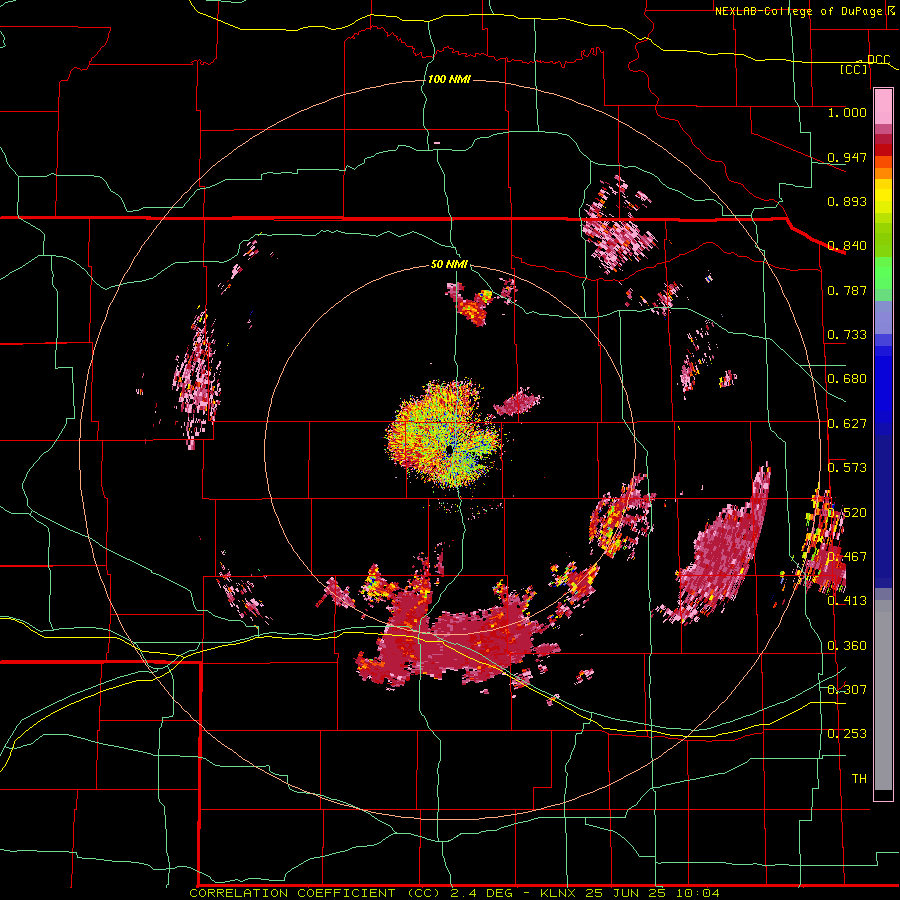Click the 0.893 scale value

[x=847, y=201]
